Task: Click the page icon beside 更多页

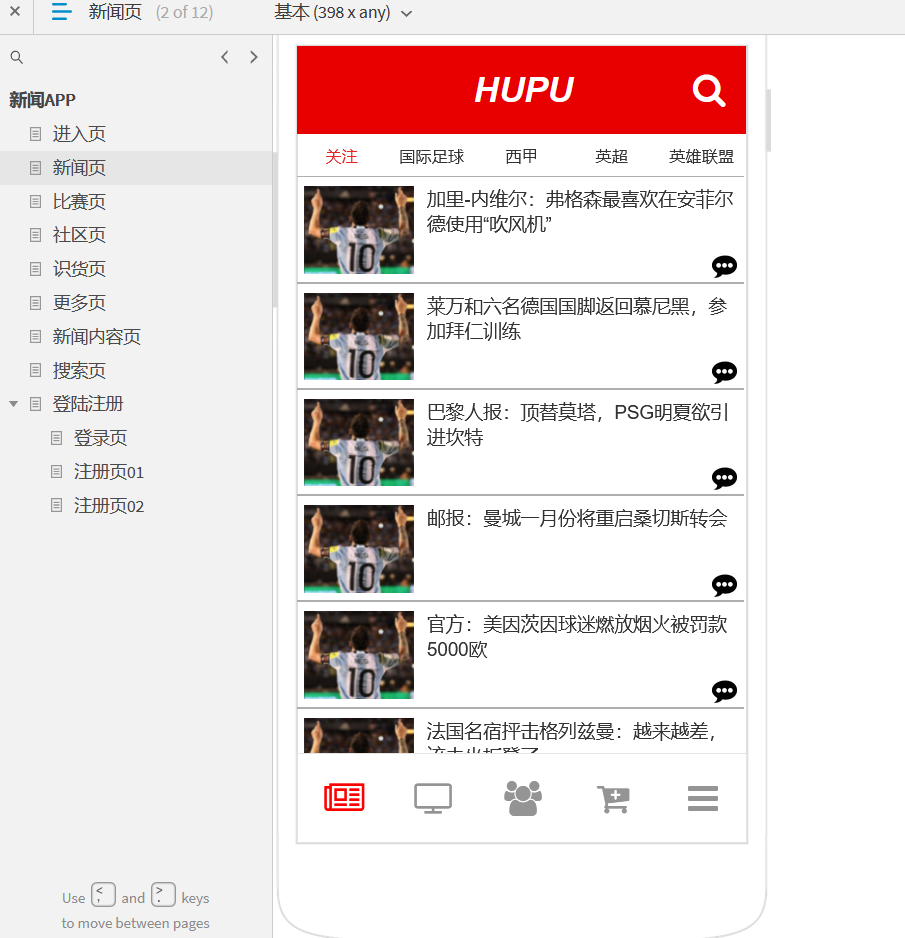Action: tap(36, 303)
